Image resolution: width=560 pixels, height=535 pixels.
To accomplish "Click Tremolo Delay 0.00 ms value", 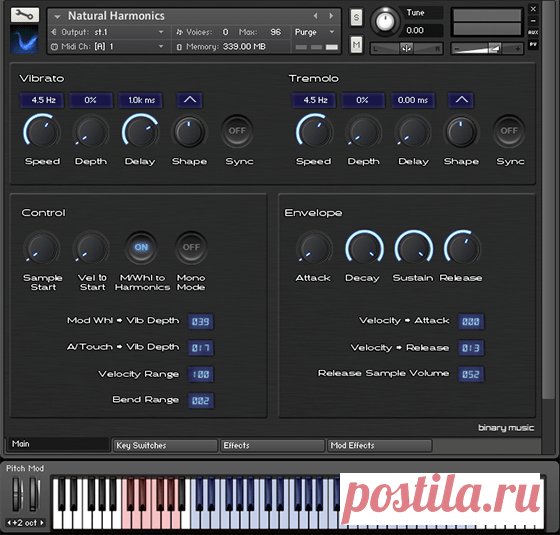I will coord(412,100).
